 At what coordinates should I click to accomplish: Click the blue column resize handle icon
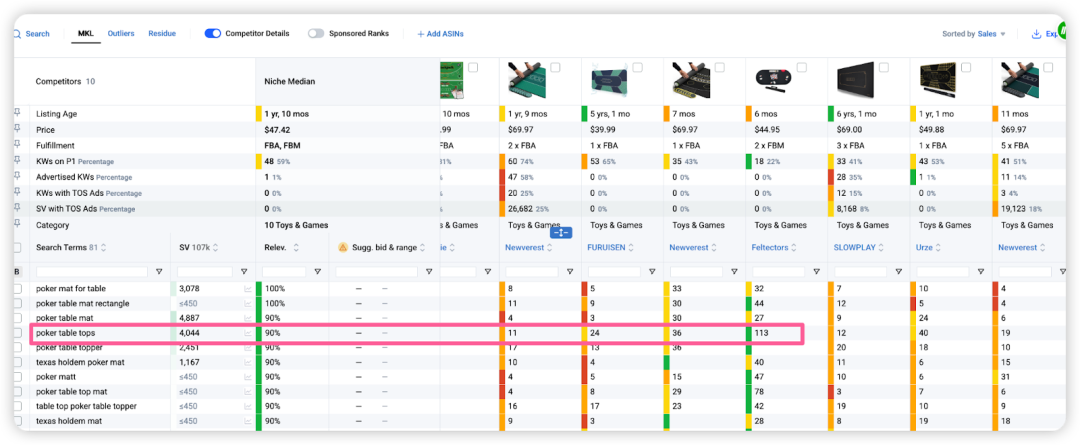click(560, 233)
